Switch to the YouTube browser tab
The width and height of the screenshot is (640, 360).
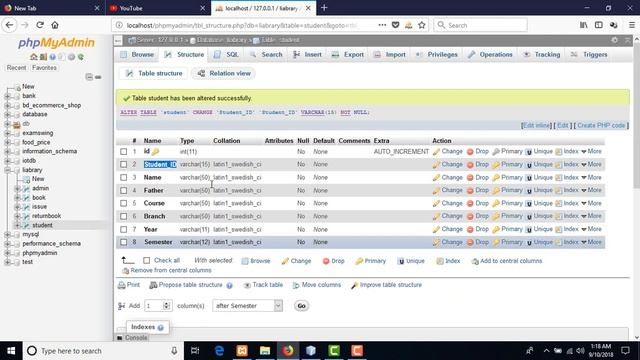tap(158, 8)
